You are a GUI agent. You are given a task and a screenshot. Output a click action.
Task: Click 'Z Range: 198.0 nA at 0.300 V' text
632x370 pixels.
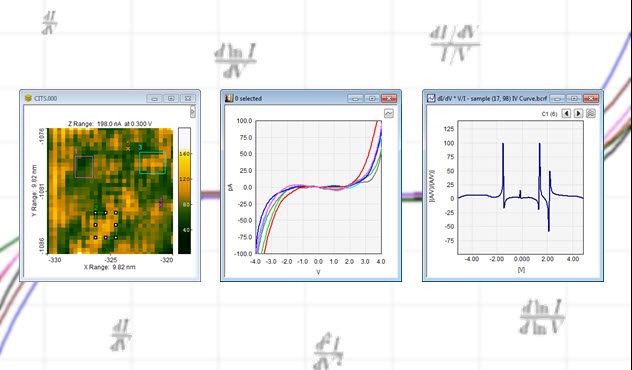(110, 124)
